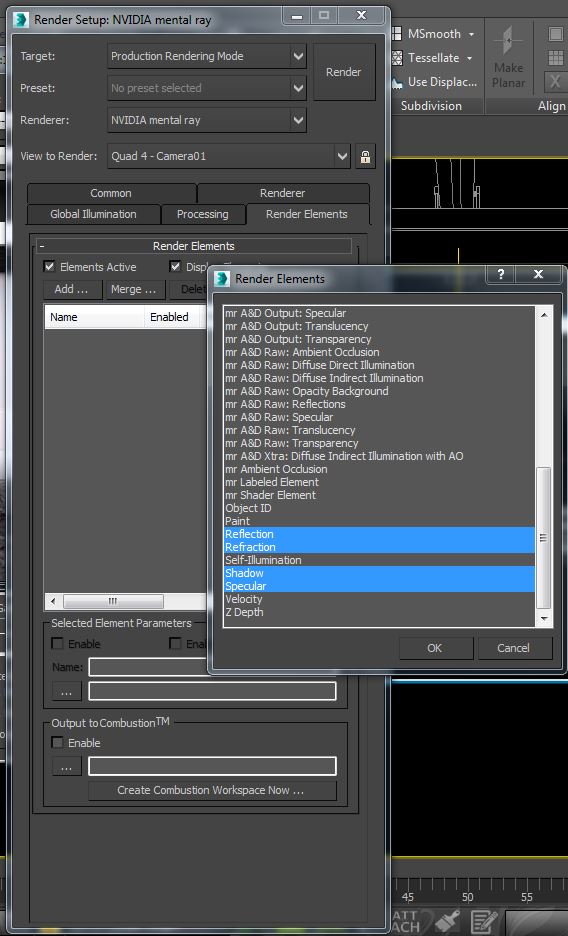Open the MSmooth dropdown arrow
This screenshot has width=568, height=936.
click(471, 35)
